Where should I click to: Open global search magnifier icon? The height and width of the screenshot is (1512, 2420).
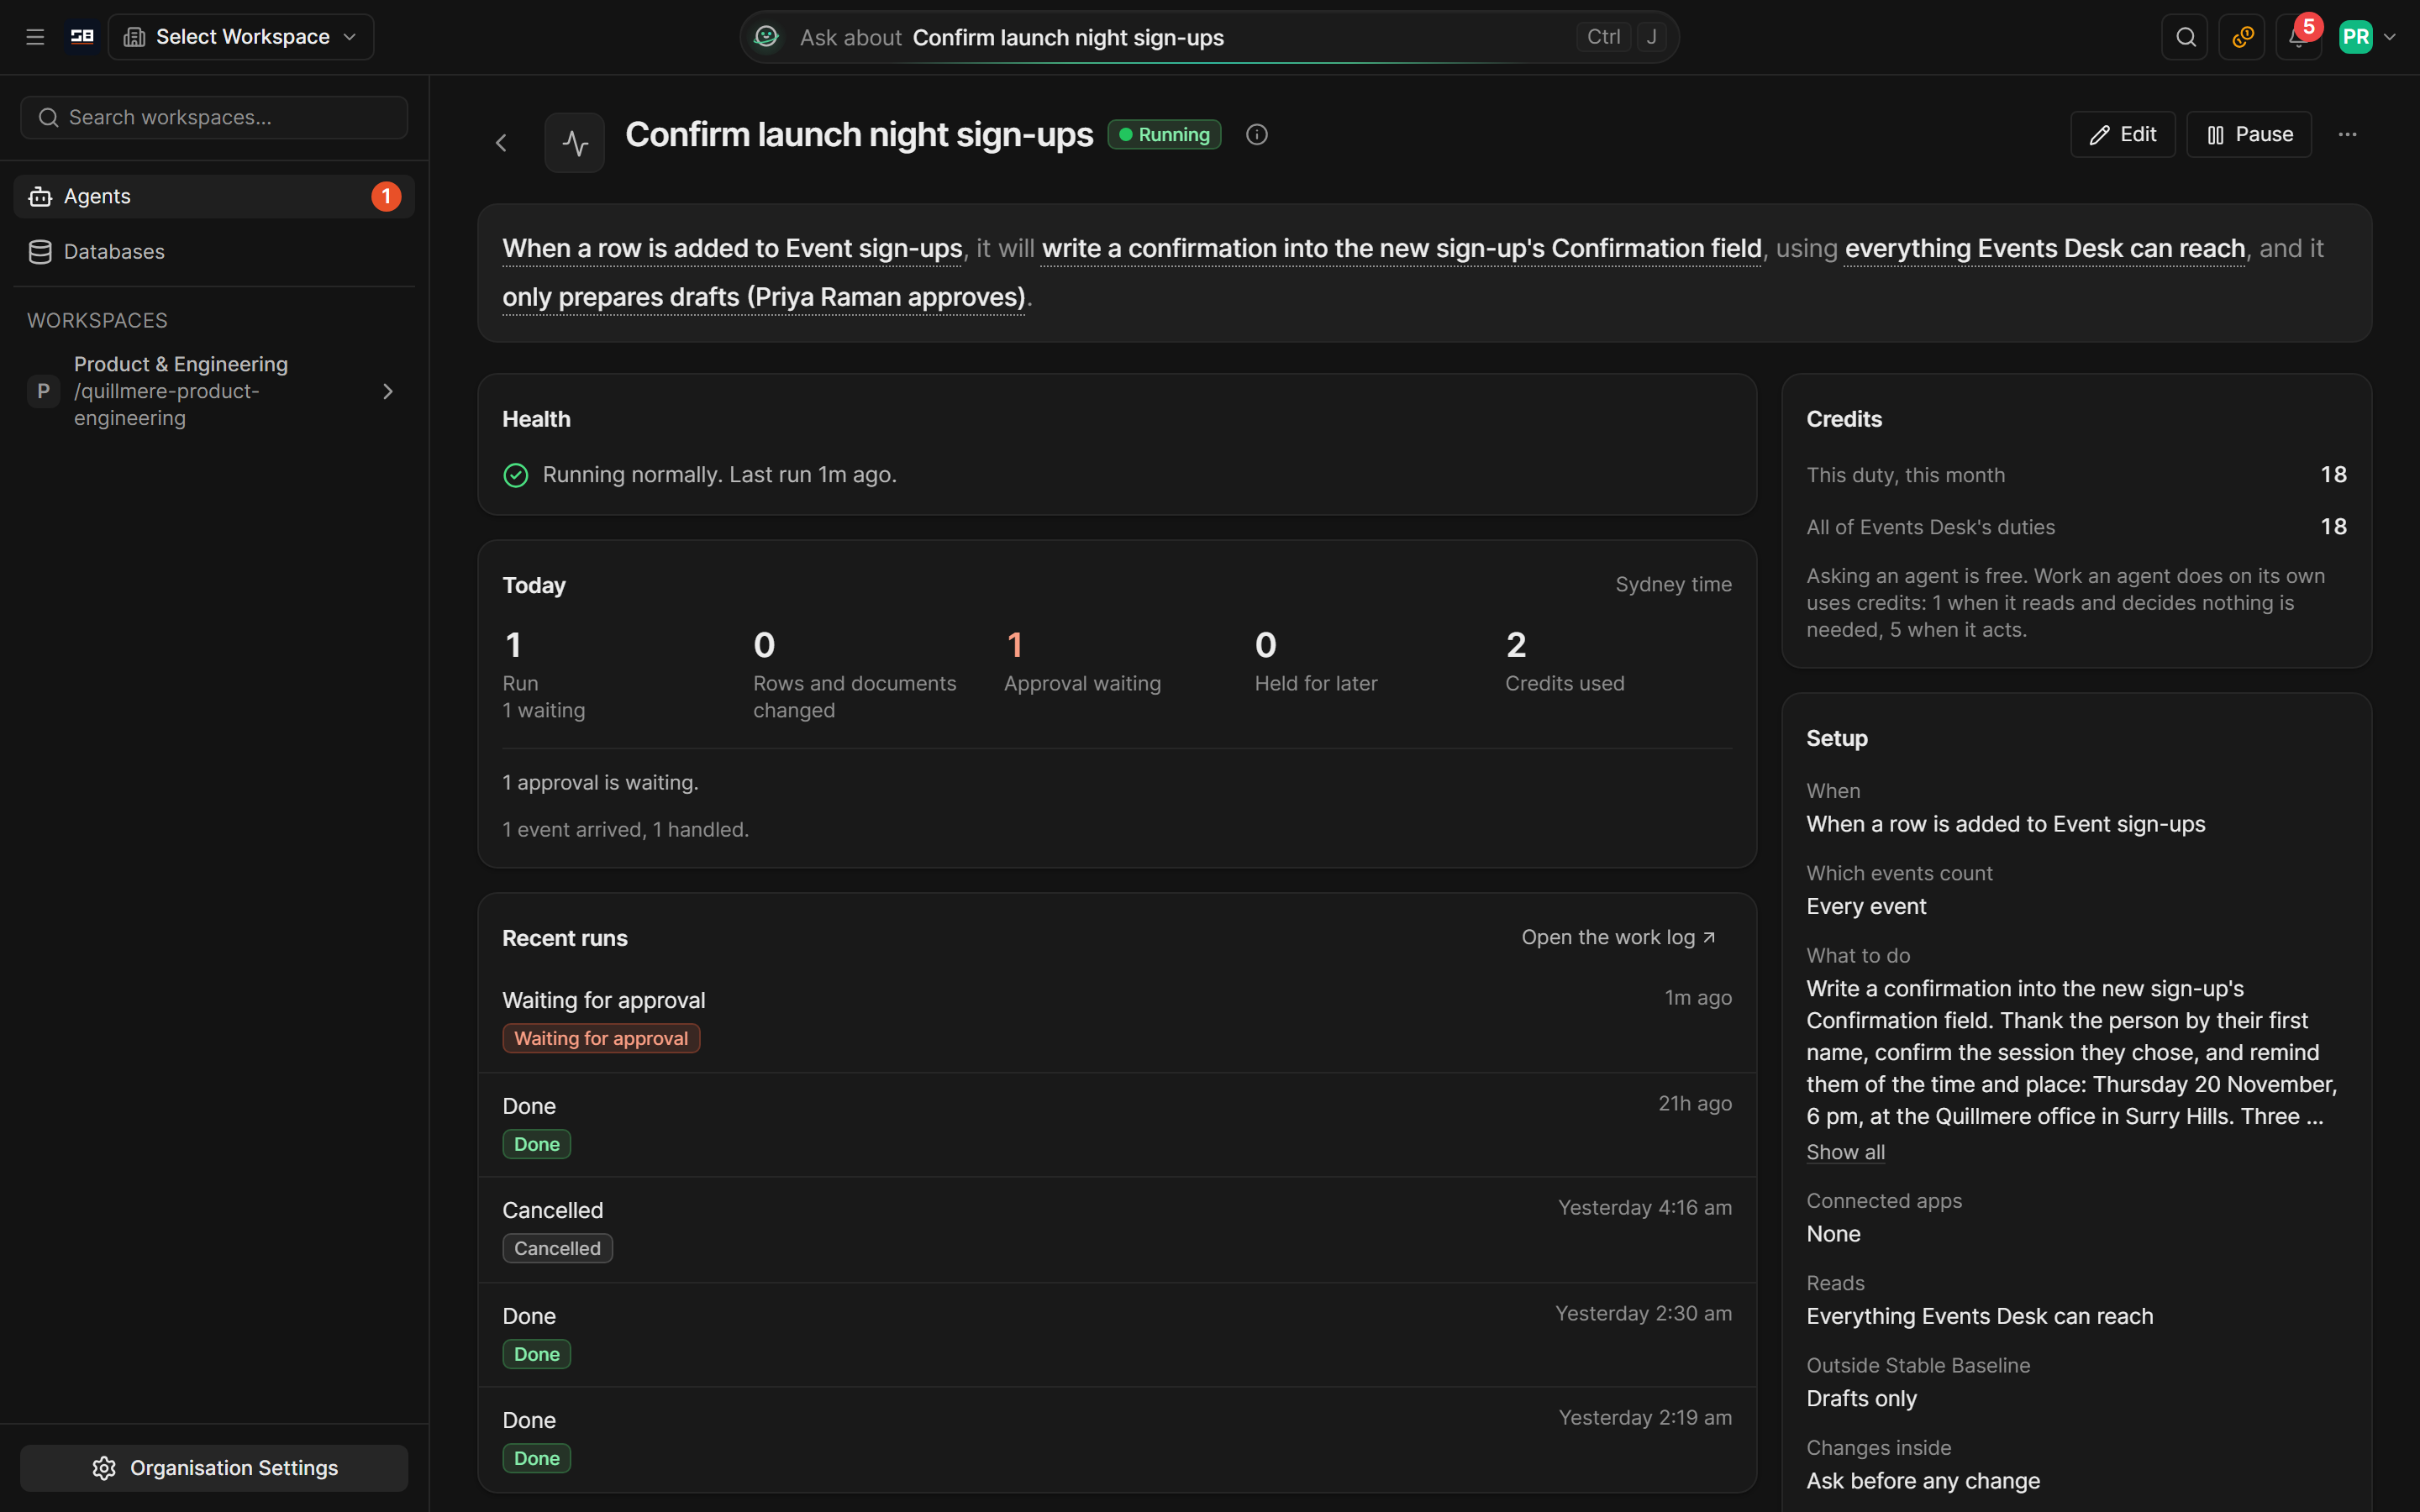coord(2185,37)
